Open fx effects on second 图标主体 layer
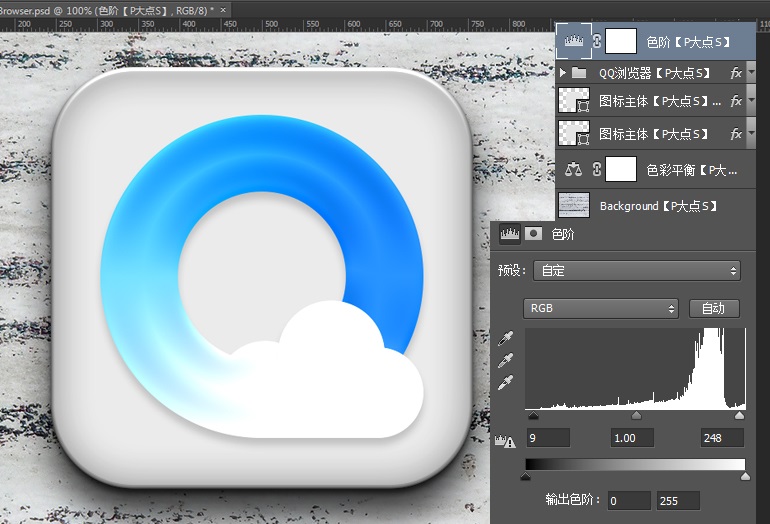 tap(736, 134)
